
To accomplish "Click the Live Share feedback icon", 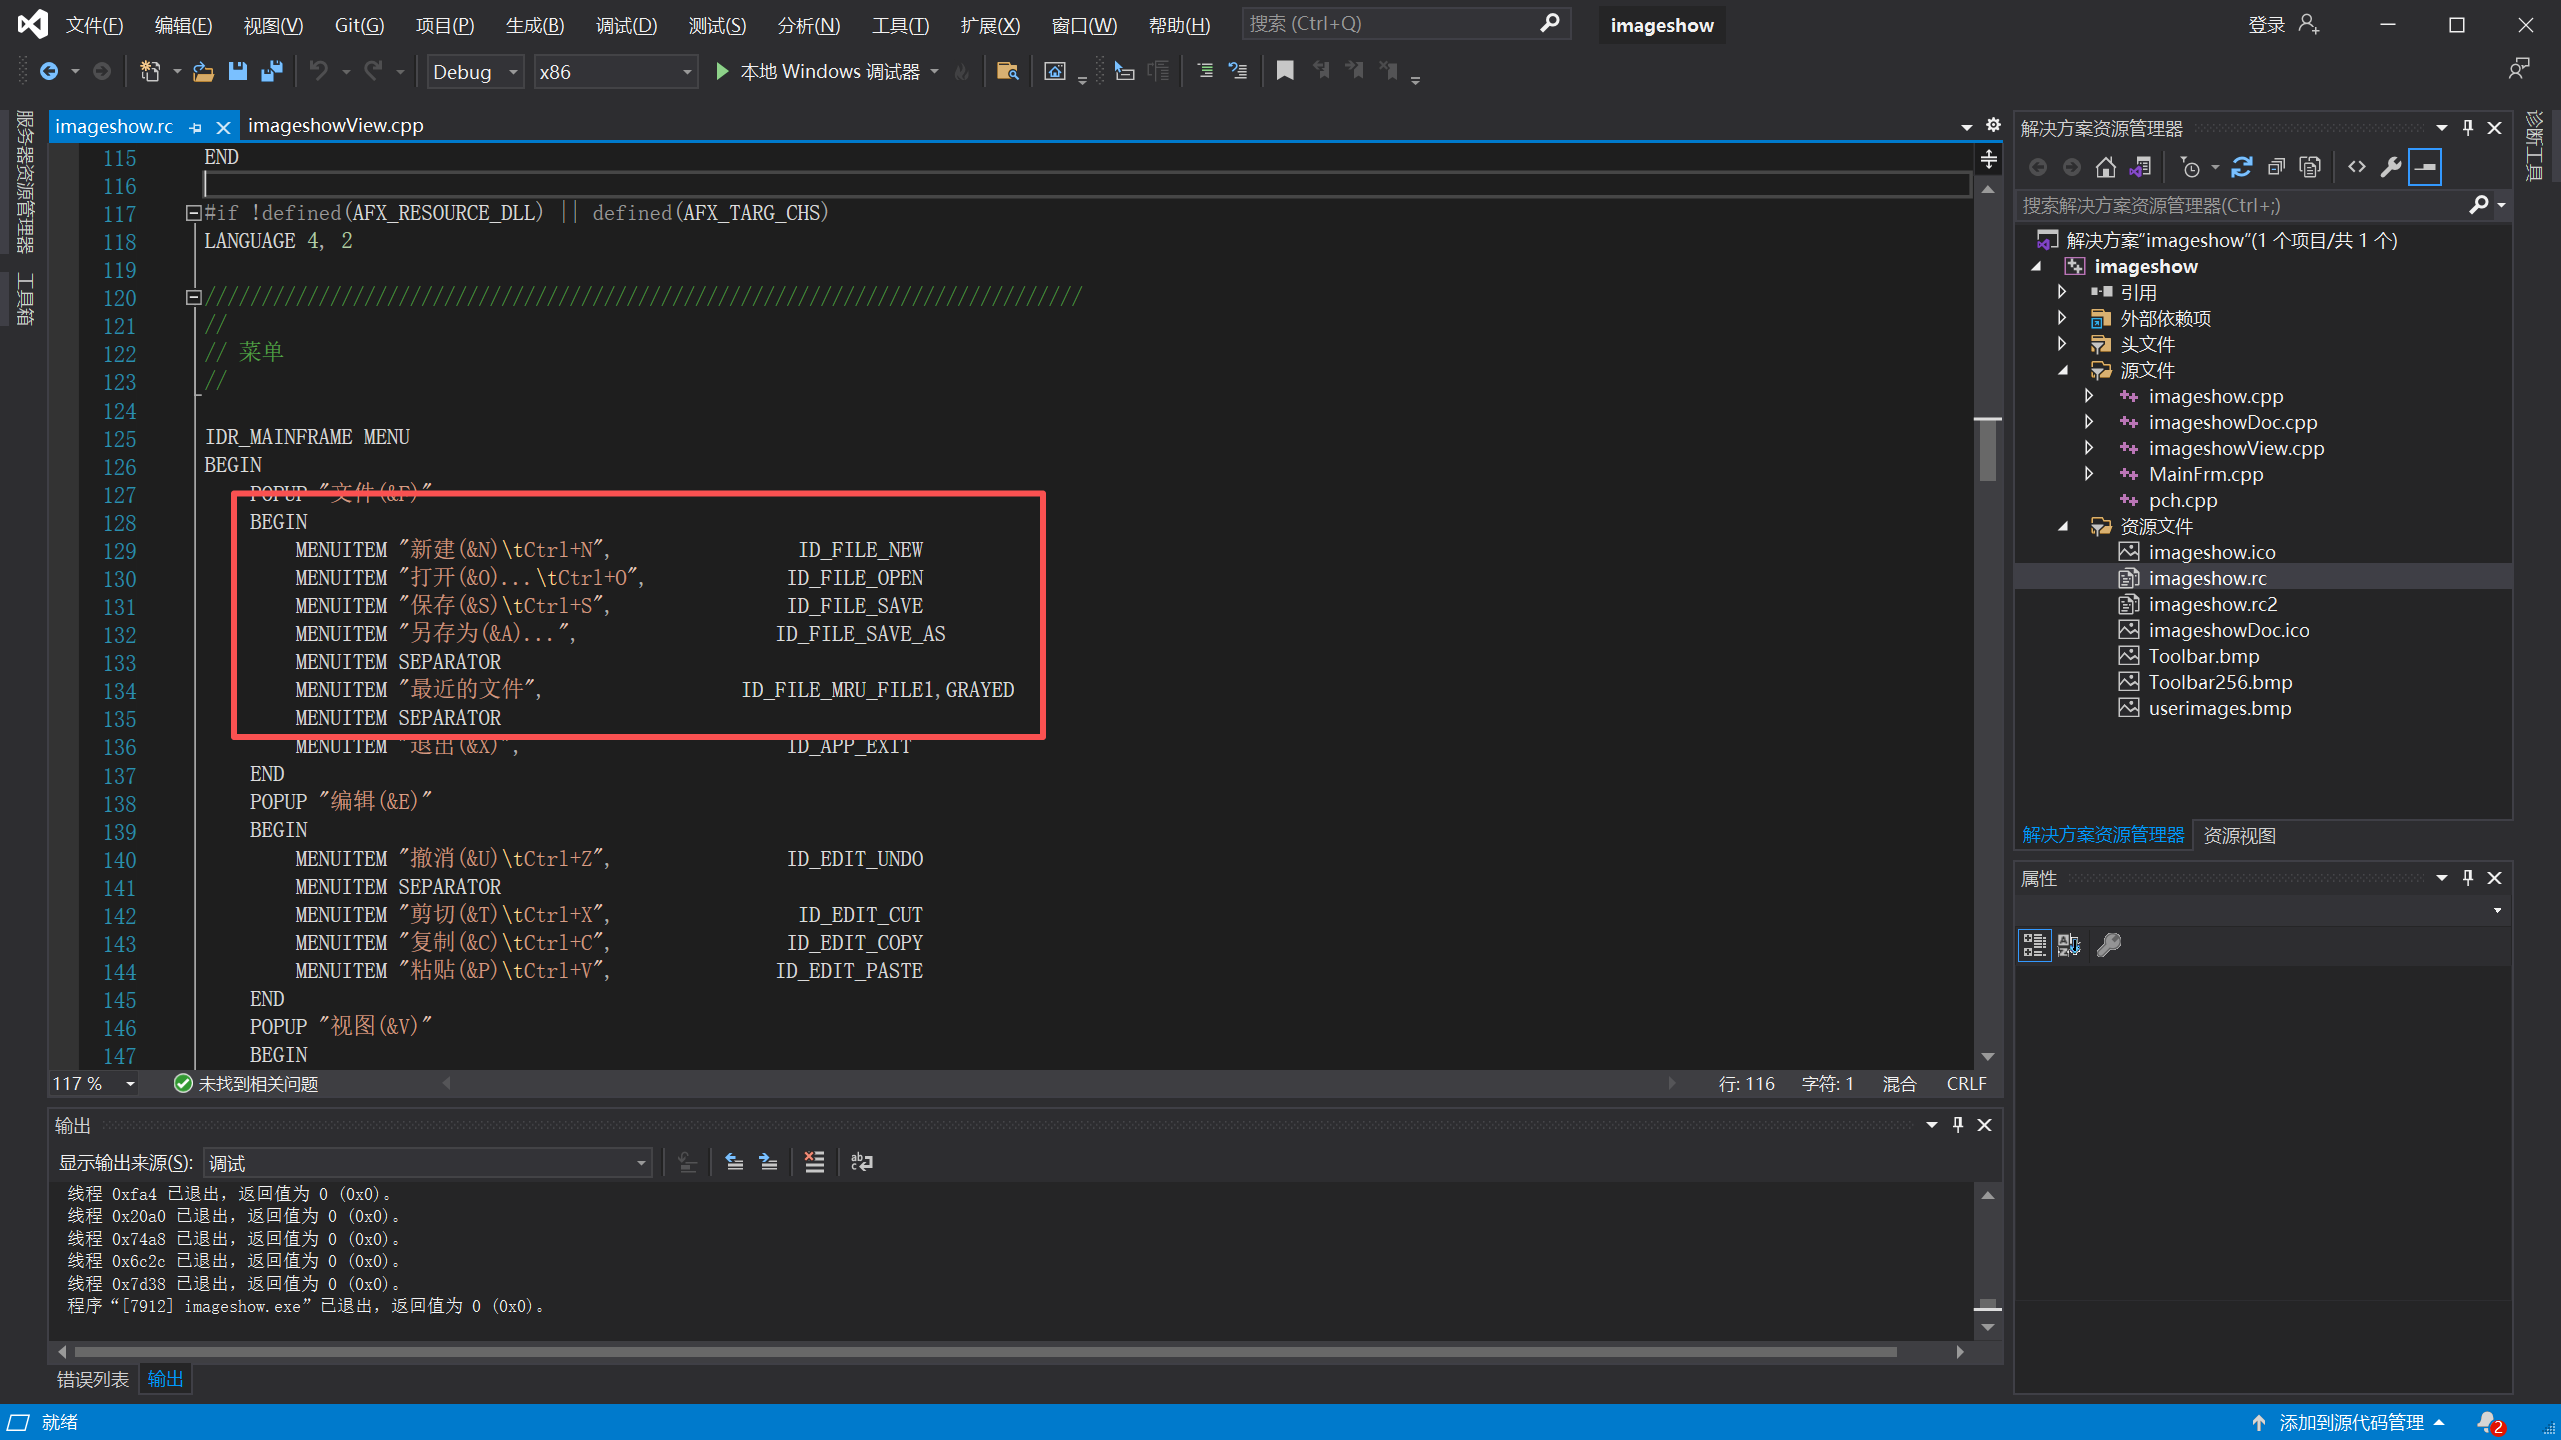I will (2519, 68).
